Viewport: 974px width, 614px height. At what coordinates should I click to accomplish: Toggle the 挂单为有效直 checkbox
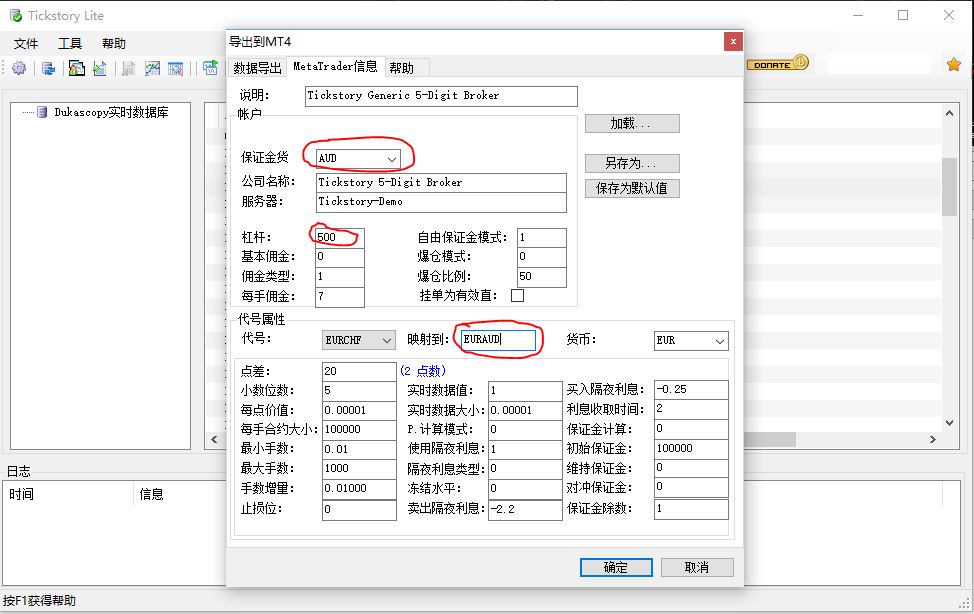click(x=517, y=295)
